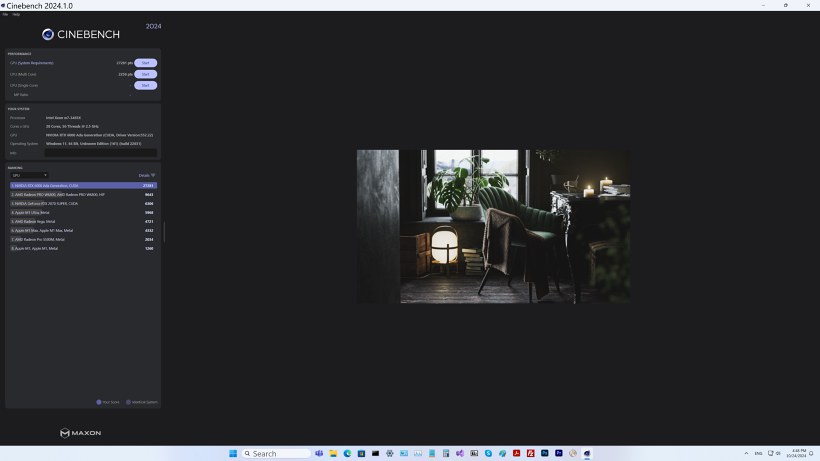820x461 pixels.
Task: Click the Maxon logo at panel bottom
Action: tap(80, 433)
